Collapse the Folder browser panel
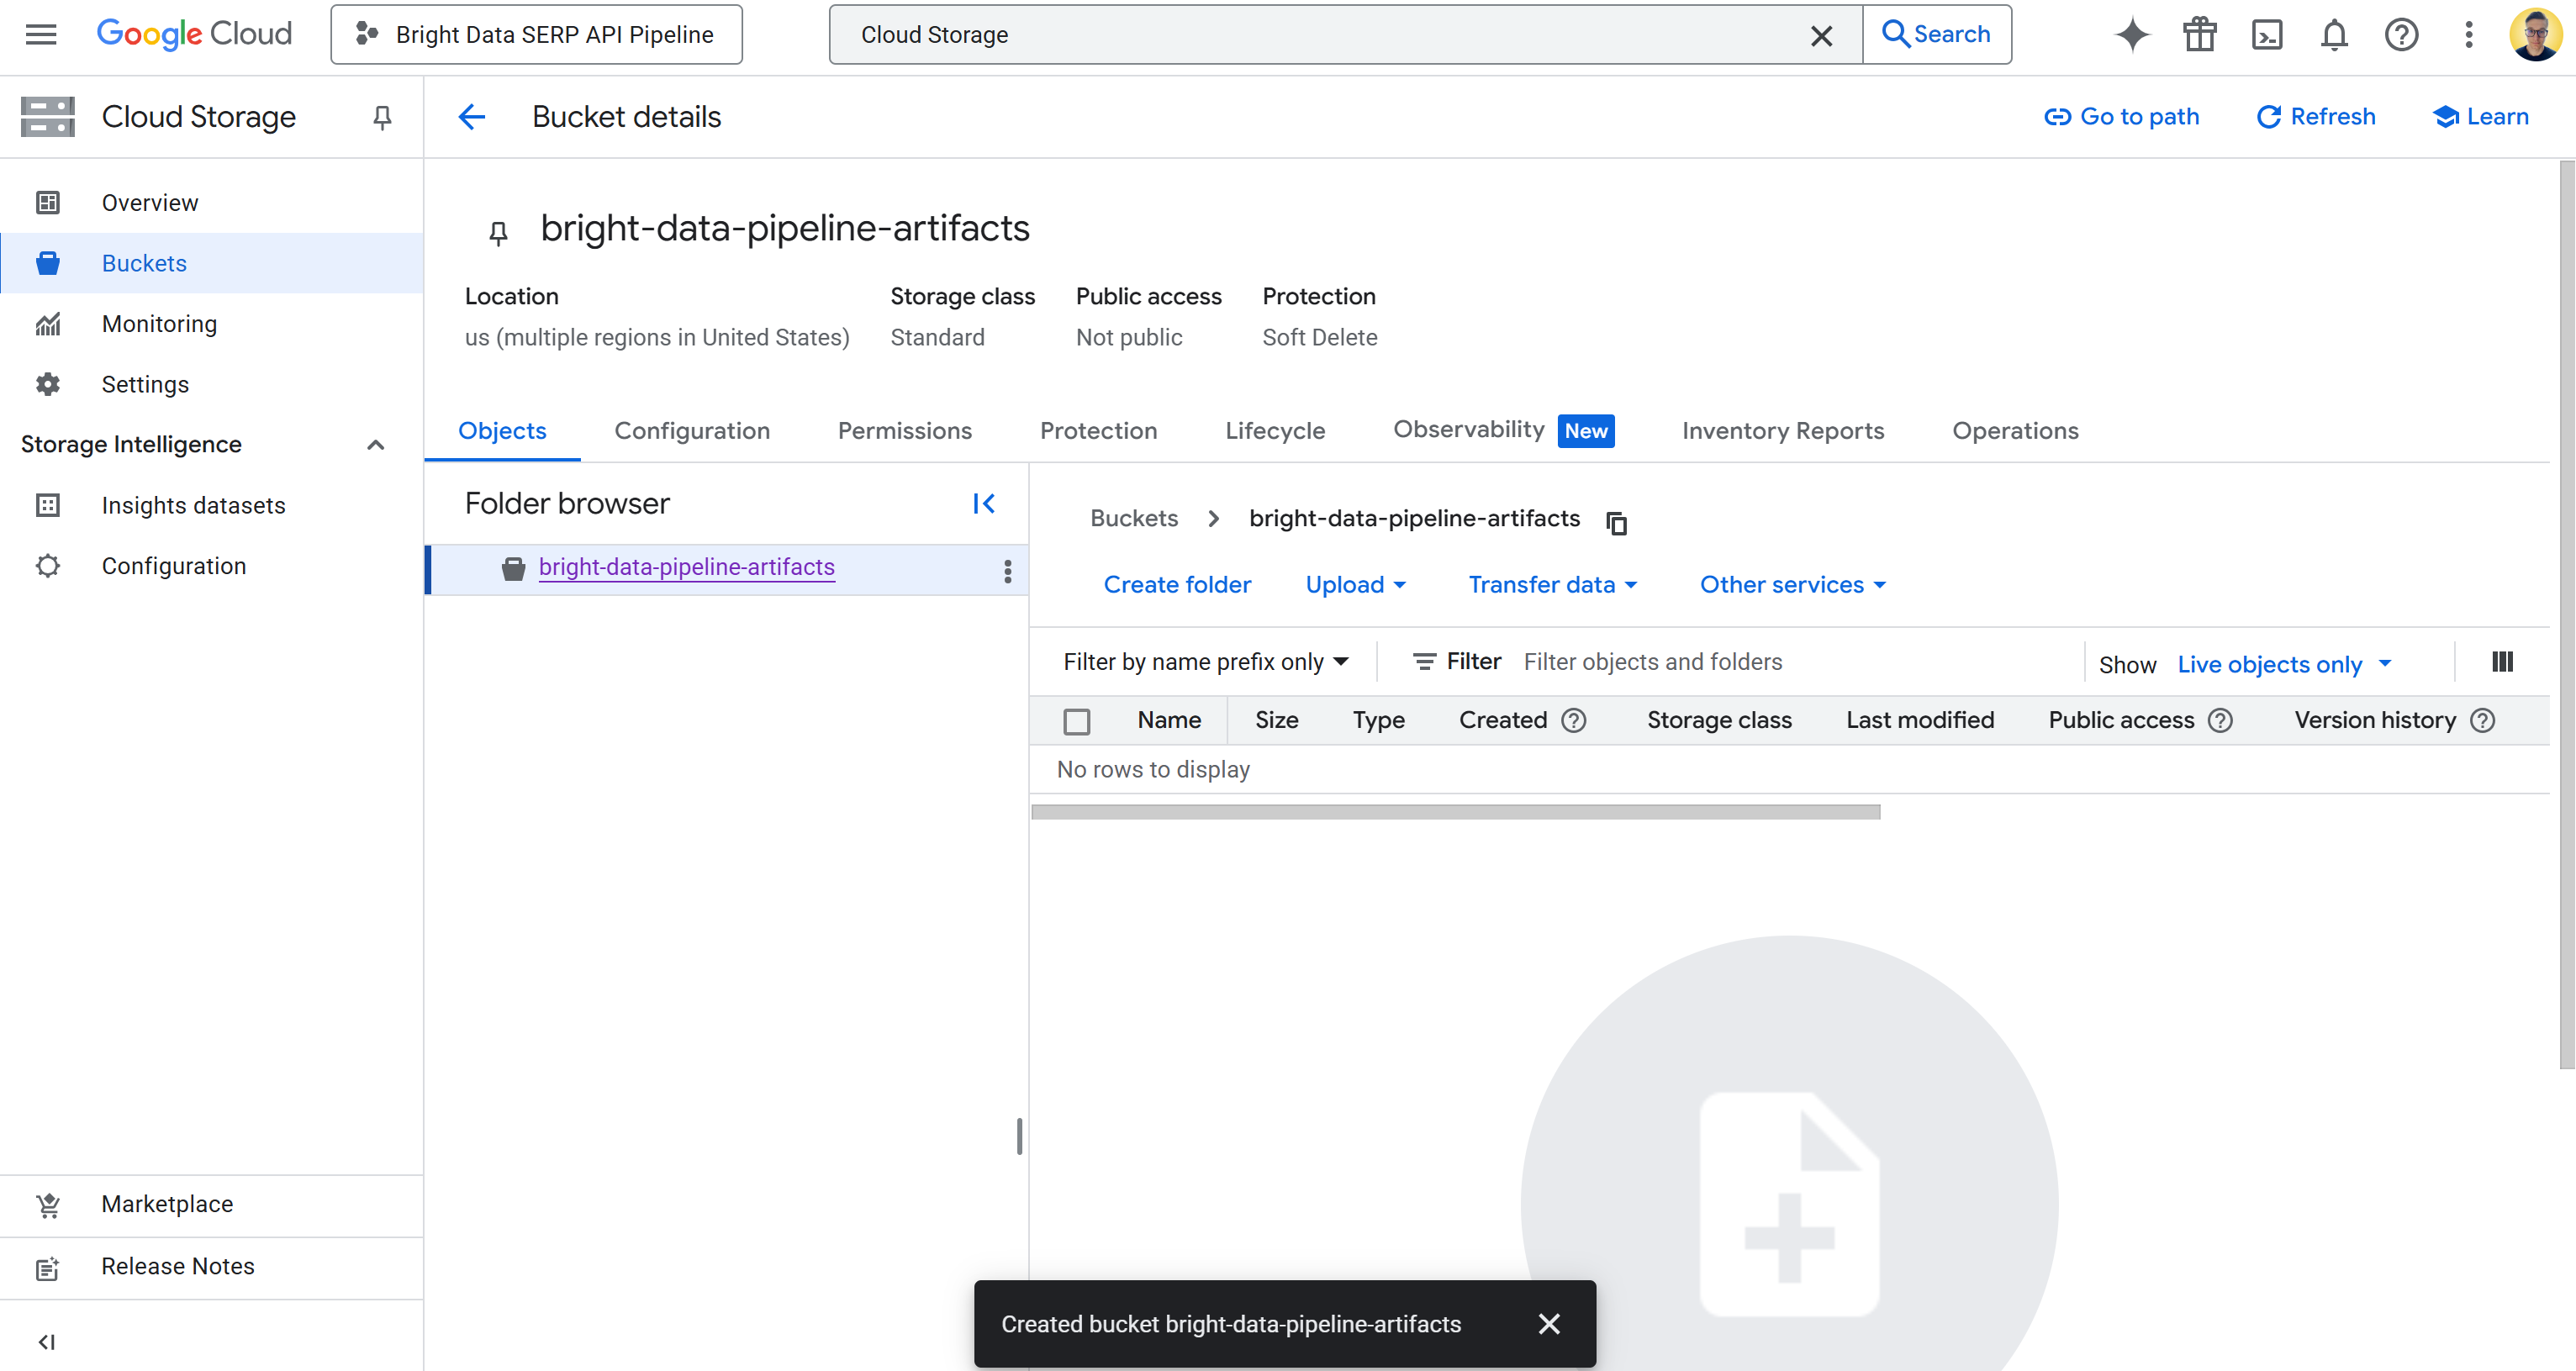The width and height of the screenshot is (2576, 1371). pyautogui.click(x=983, y=503)
